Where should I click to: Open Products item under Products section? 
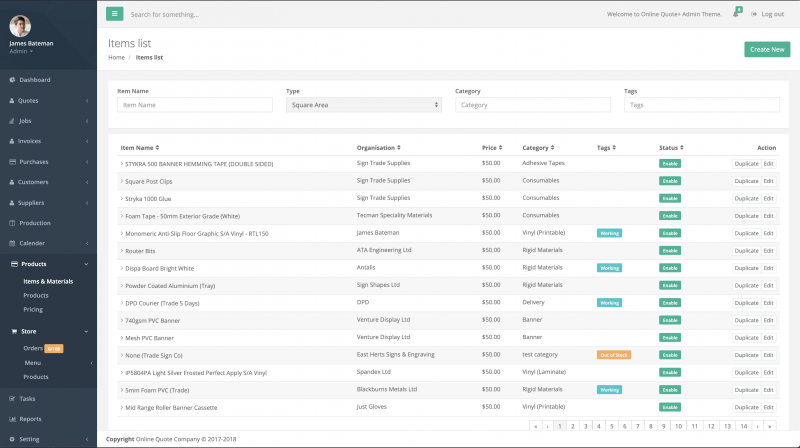pyautogui.click(x=36, y=295)
